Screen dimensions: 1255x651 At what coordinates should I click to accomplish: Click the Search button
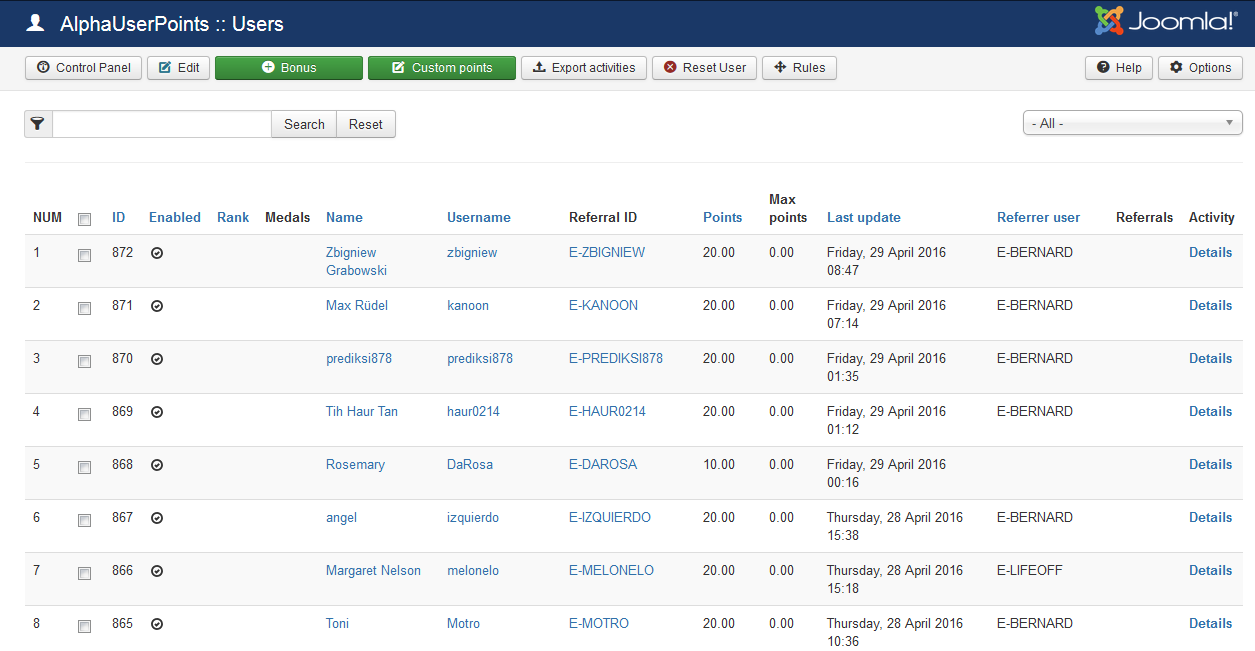(304, 124)
